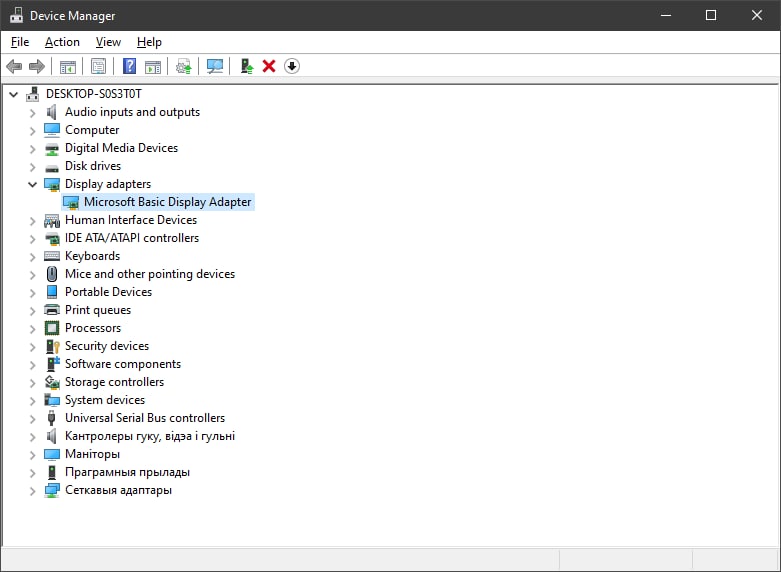Select the IDE ATA/ATAPI controllers label
781x572 pixels.
[132, 238]
